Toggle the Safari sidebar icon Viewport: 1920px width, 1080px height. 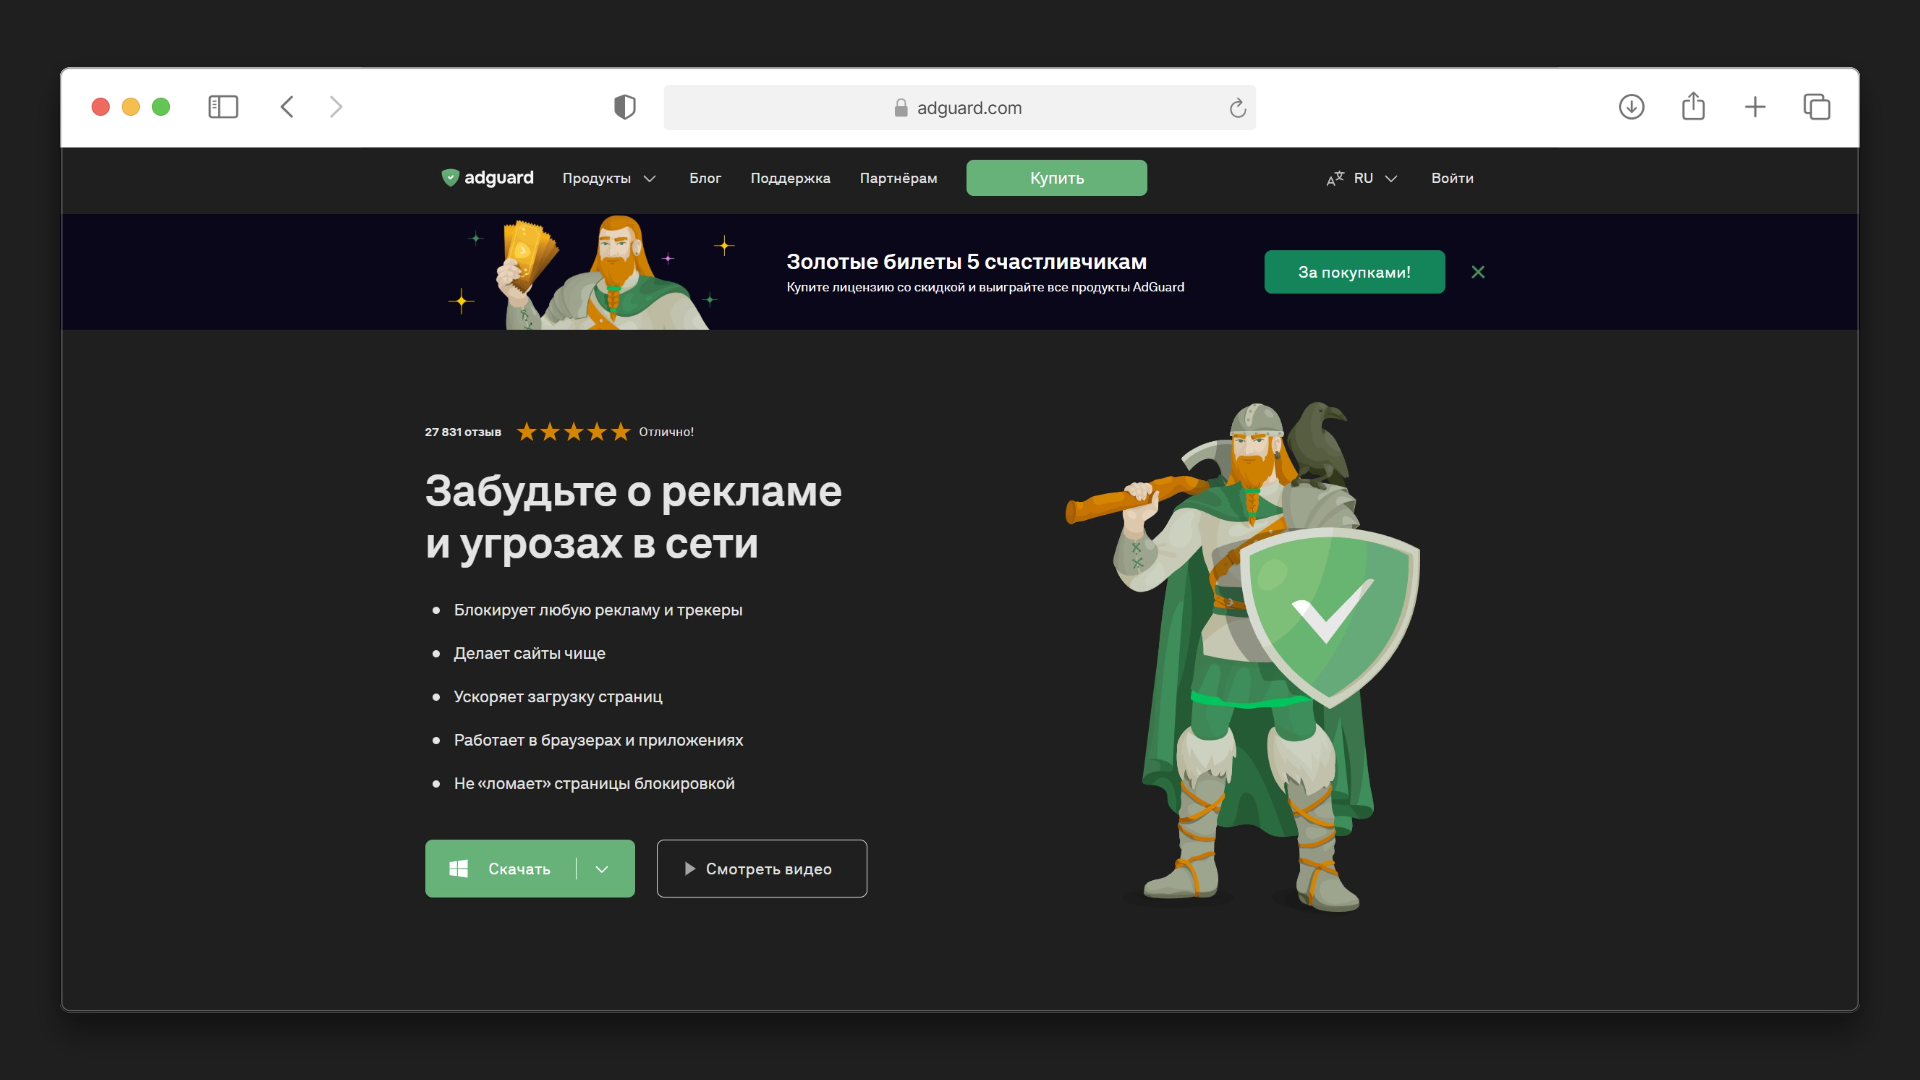[223, 107]
